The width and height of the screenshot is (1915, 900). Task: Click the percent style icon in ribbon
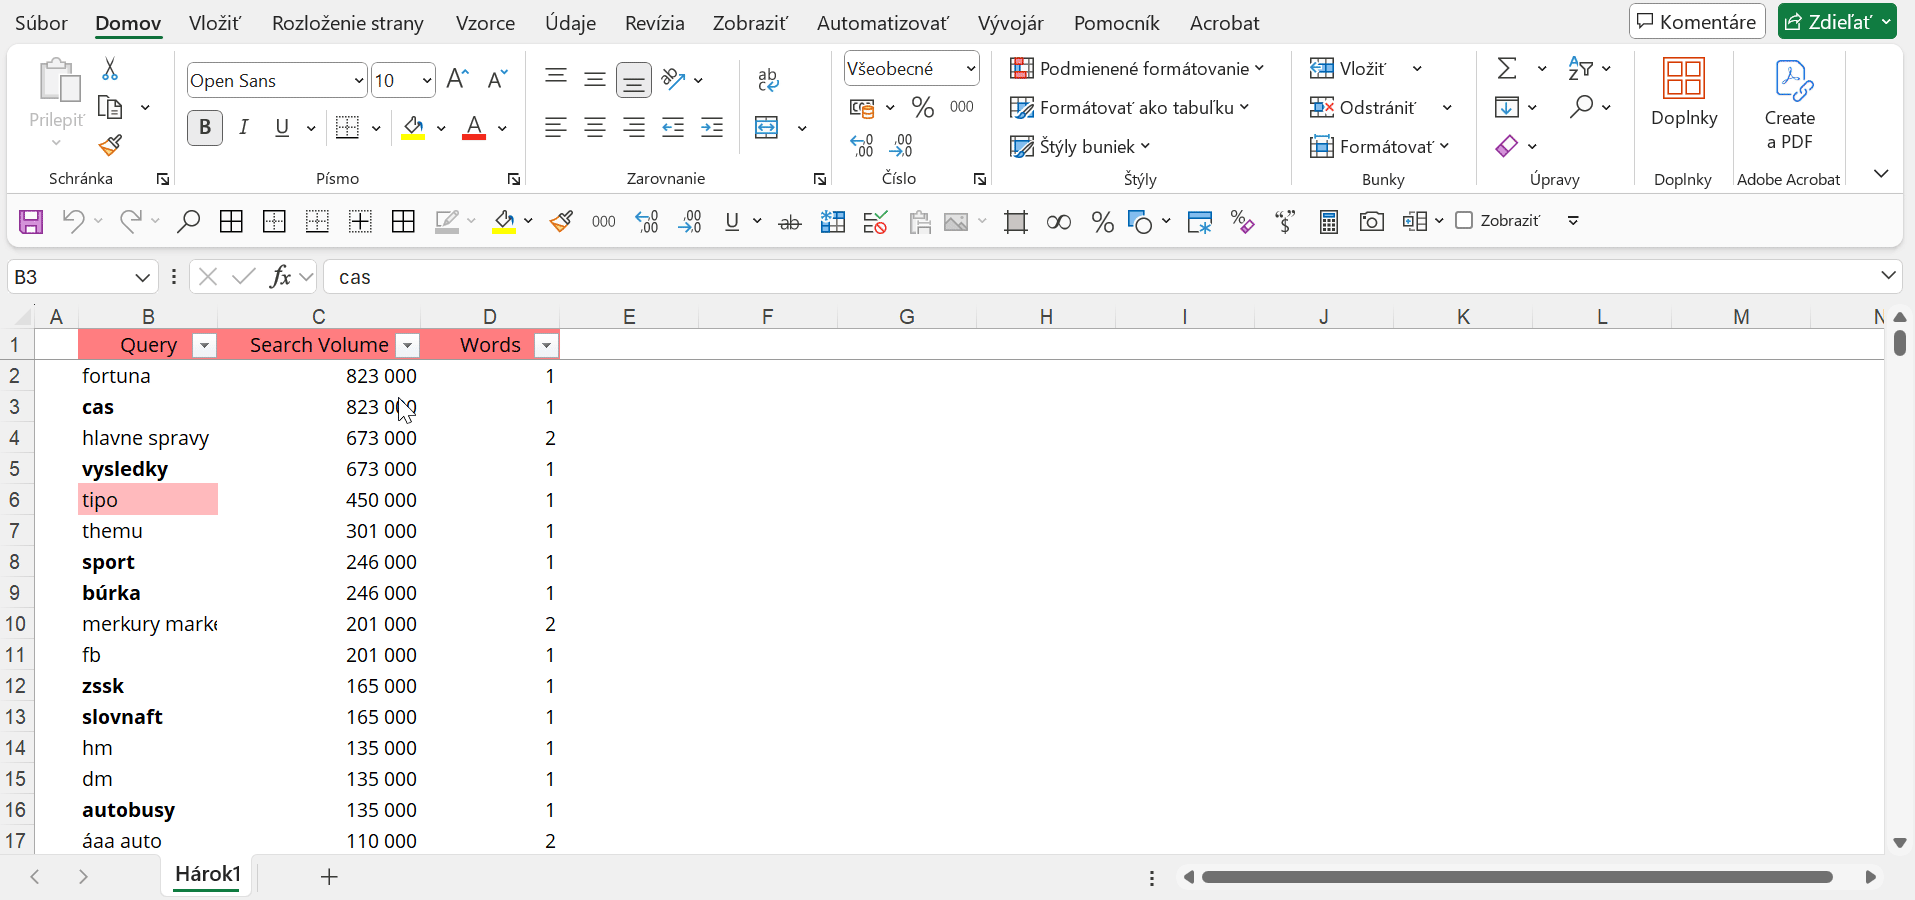[922, 107]
